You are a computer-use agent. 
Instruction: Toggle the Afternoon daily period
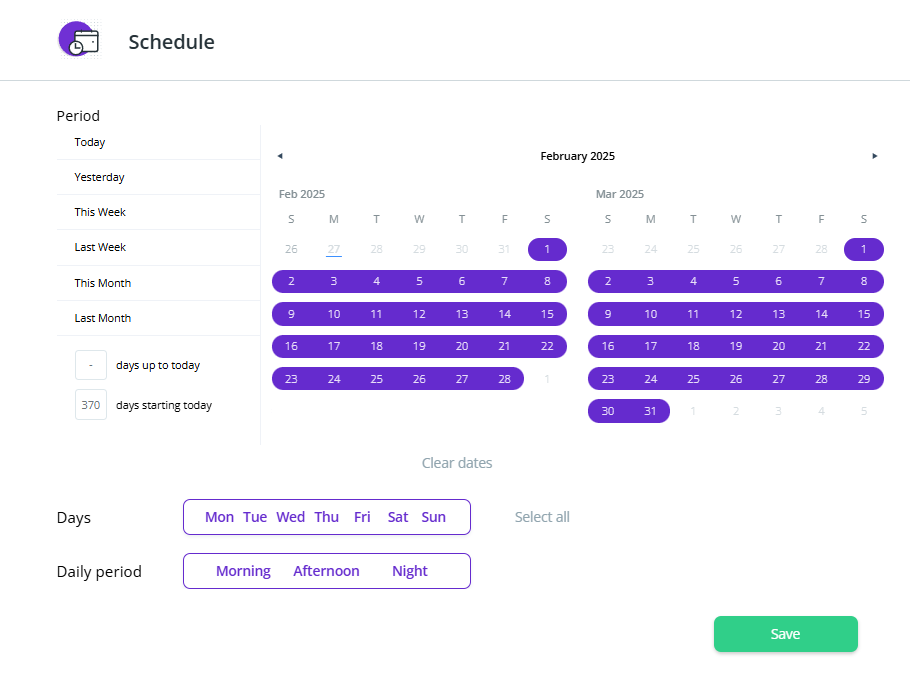(x=326, y=571)
